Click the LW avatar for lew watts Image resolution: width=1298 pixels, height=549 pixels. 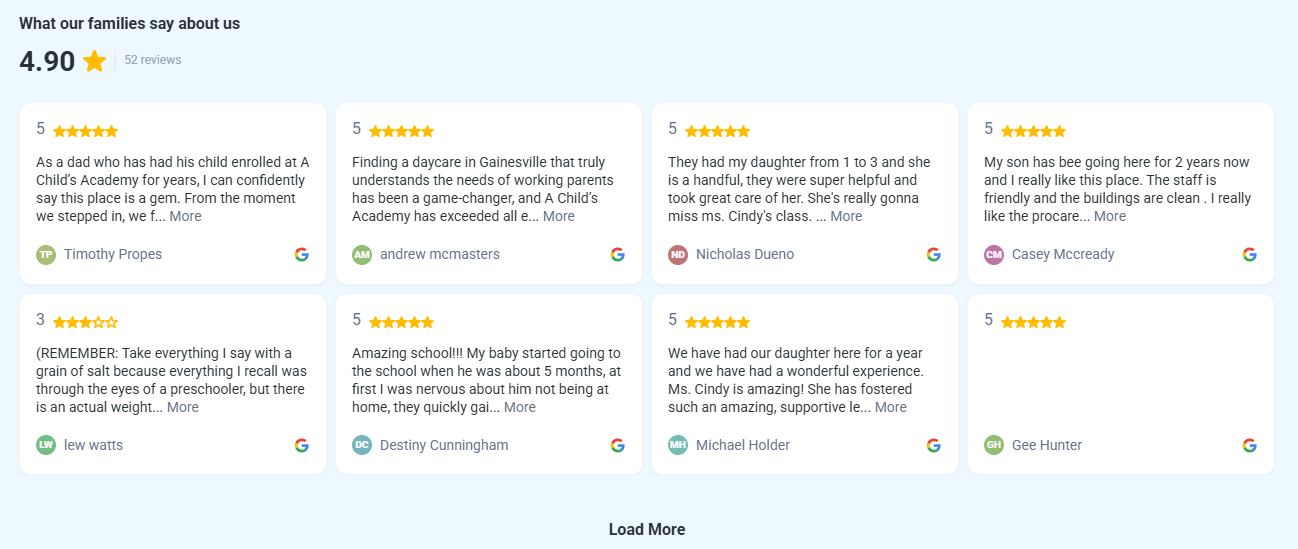point(46,445)
